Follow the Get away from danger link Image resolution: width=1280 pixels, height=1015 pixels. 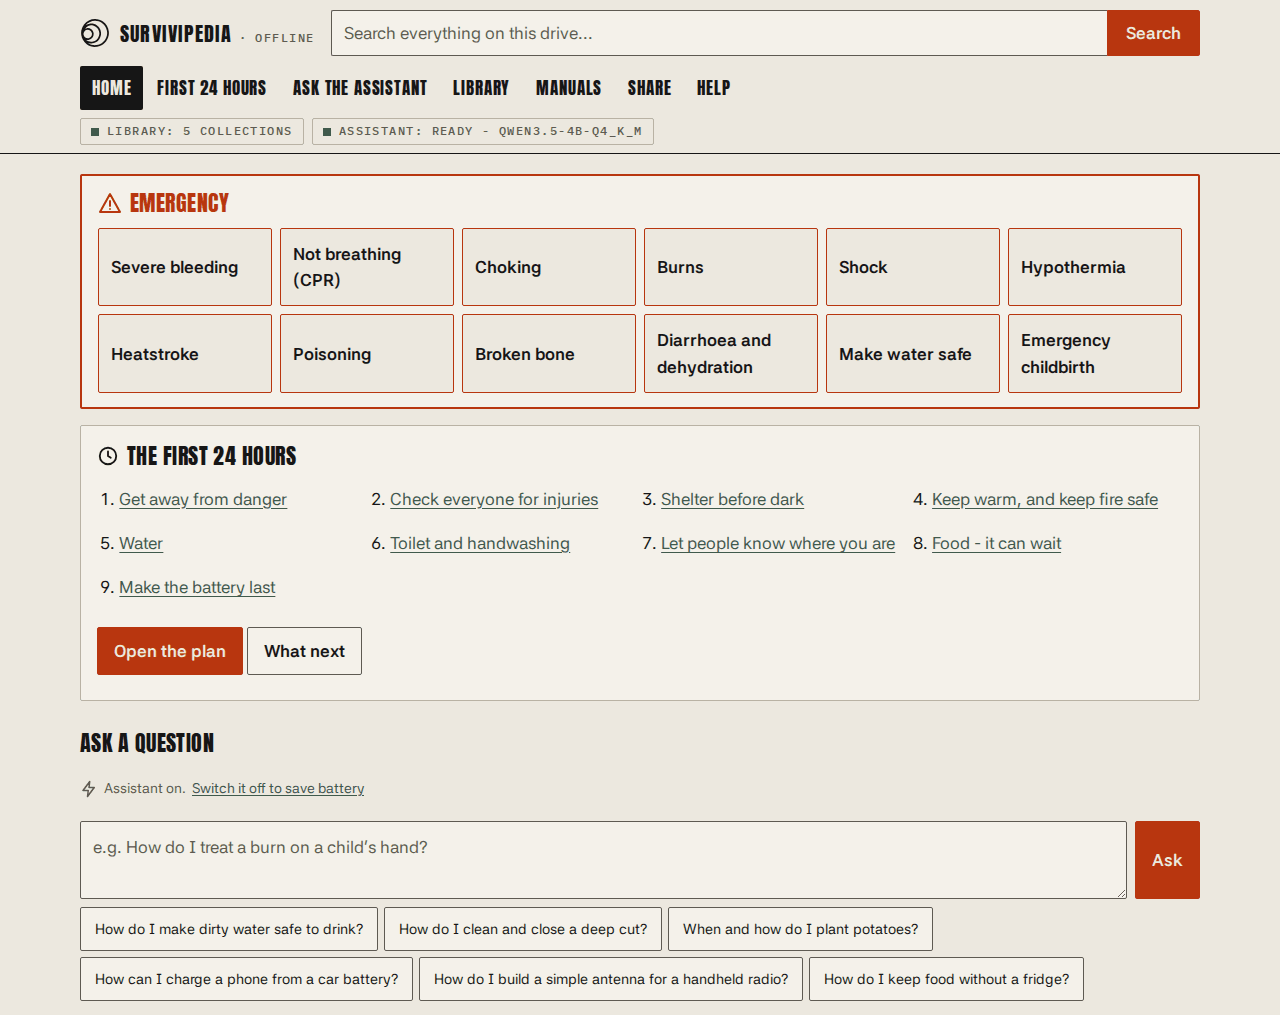pyautogui.click(x=203, y=500)
